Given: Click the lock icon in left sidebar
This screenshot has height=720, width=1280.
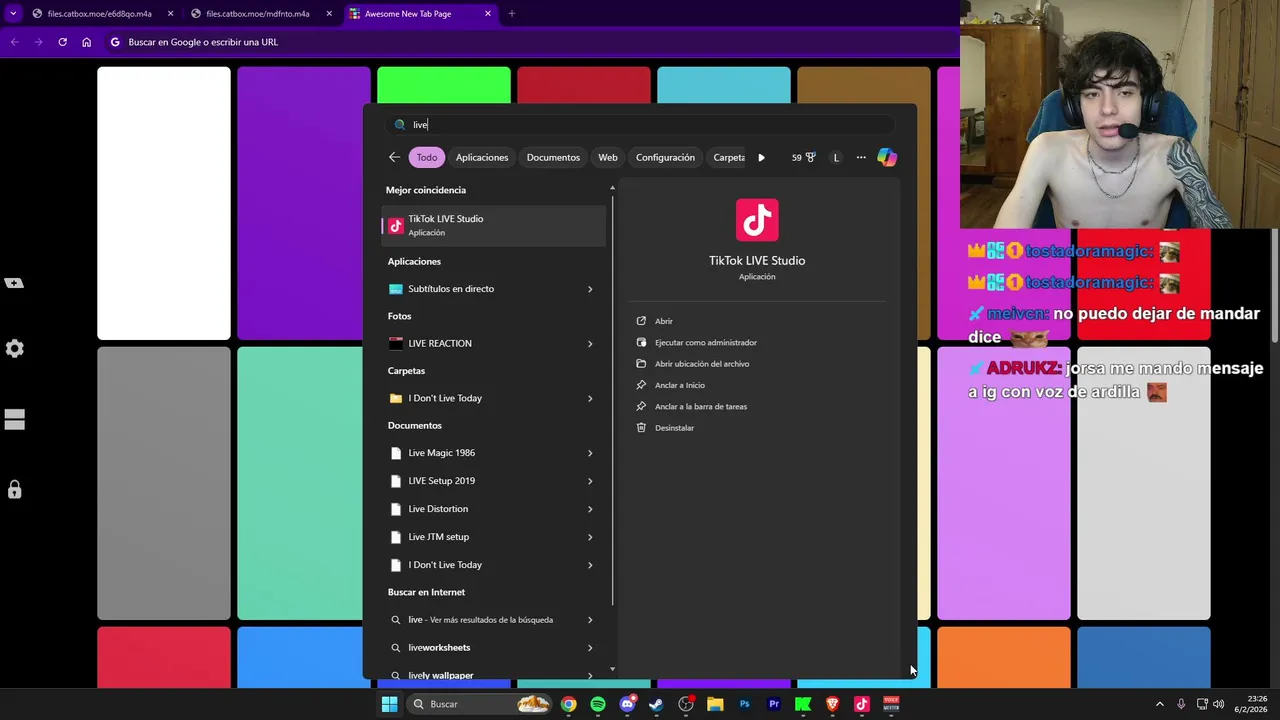Looking at the screenshot, I should tap(14, 489).
